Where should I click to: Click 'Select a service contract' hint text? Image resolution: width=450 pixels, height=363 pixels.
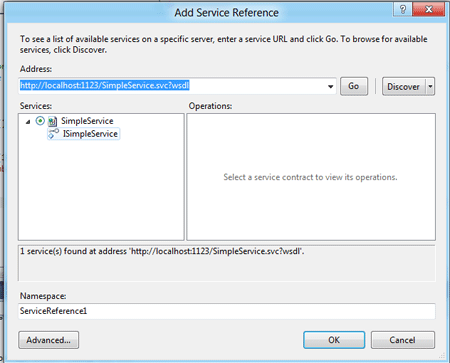pyautogui.click(x=310, y=177)
